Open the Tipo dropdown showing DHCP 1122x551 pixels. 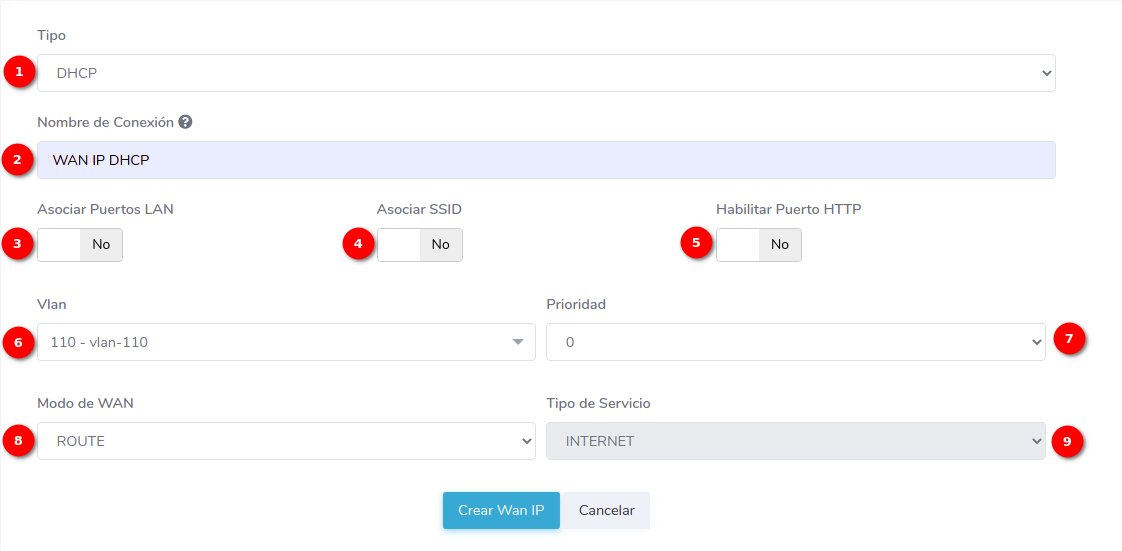click(546, 73)
